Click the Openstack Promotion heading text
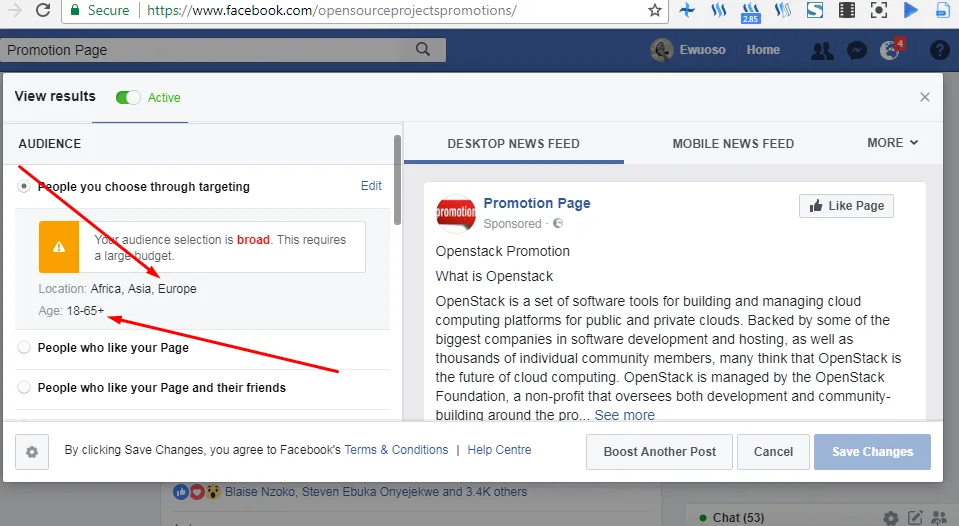The image size is (959, 526). pyautogui.click(x=502, y=251)
